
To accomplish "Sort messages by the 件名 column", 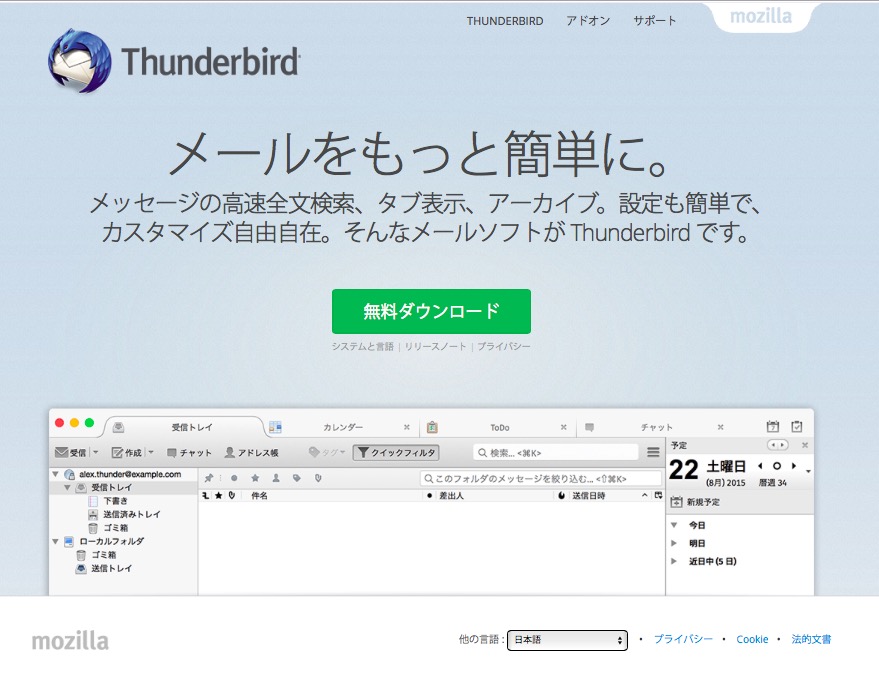I will pyautogui.click(x=259, y=495).
